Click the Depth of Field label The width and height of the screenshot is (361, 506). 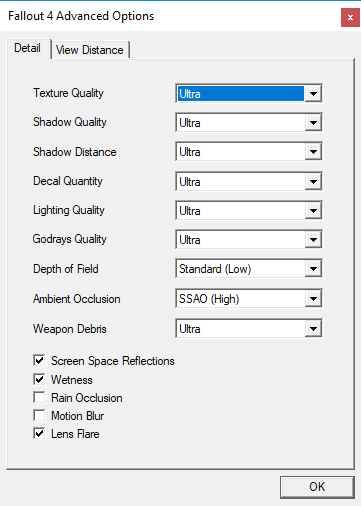coord(66,269)
